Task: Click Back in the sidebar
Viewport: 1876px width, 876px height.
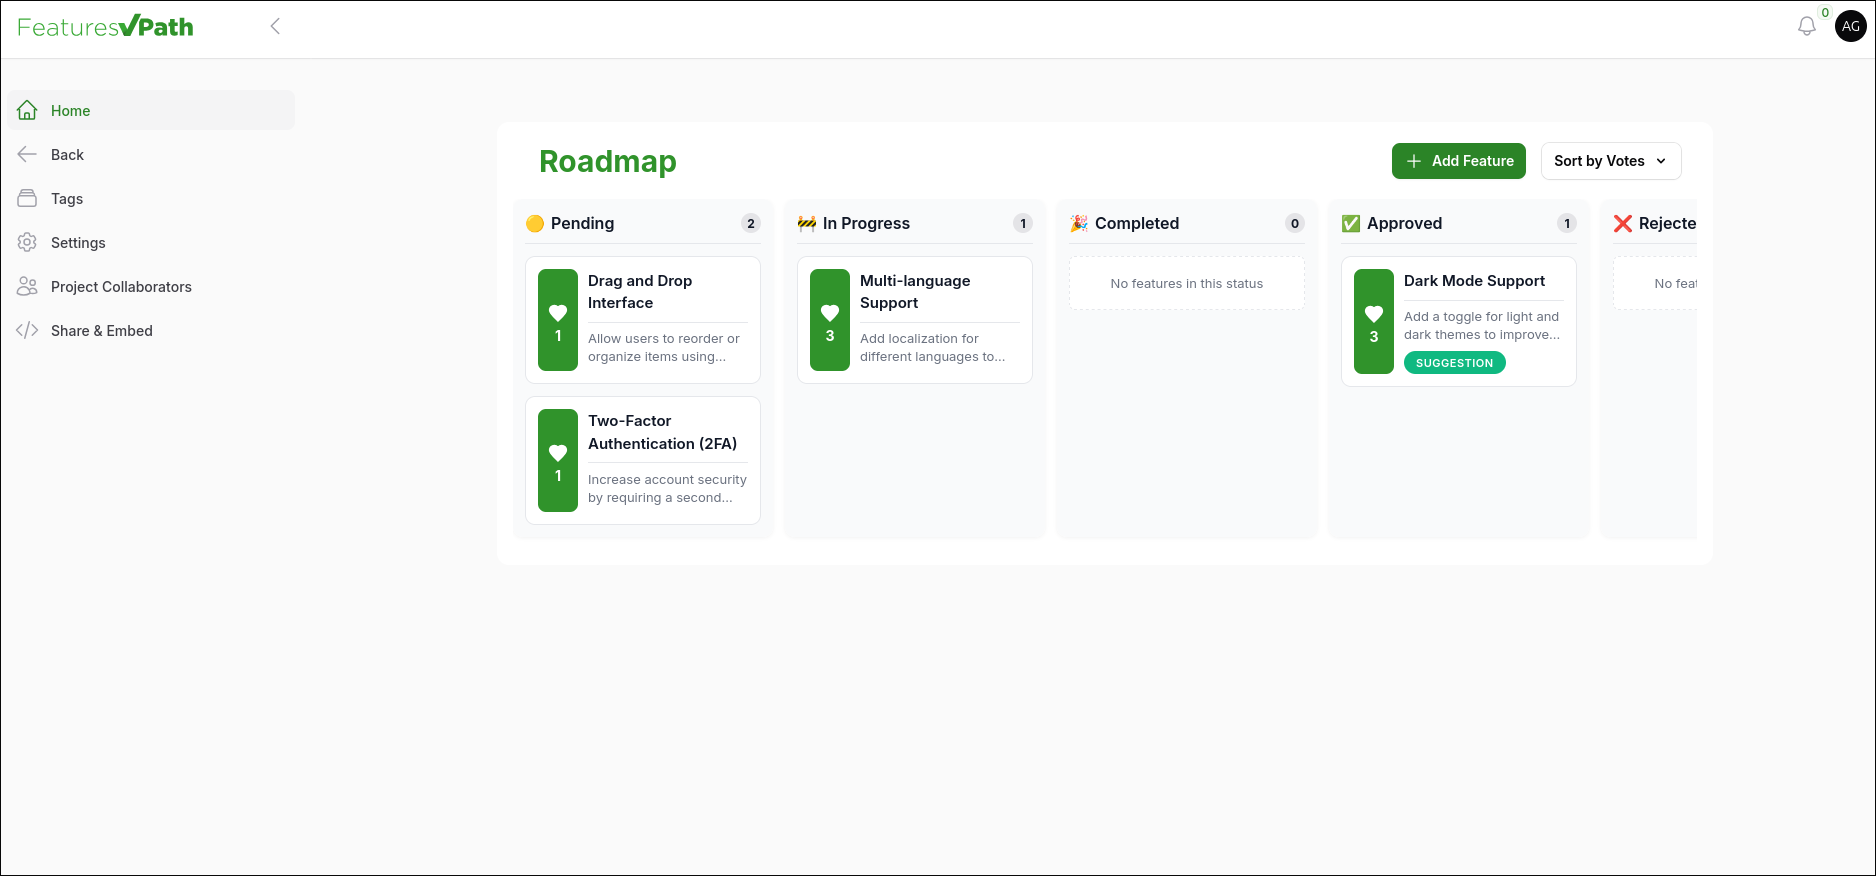Action: [67, 155]
